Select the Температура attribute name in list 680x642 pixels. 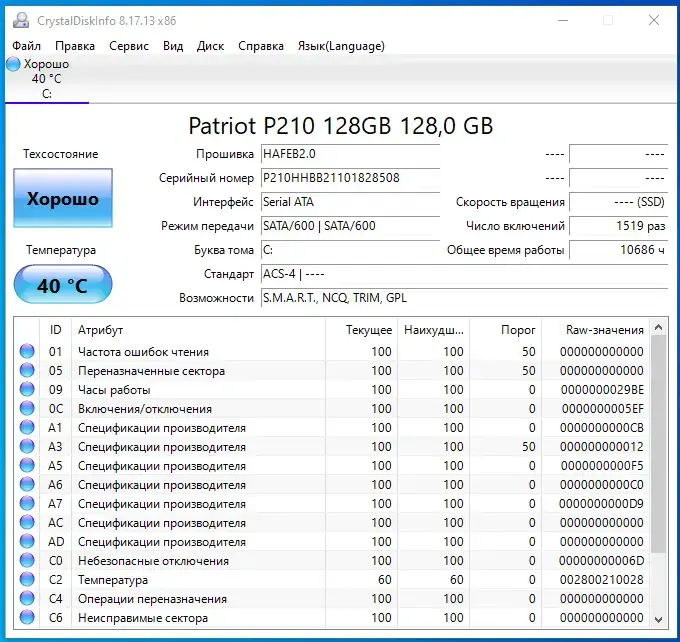[113, 580]
